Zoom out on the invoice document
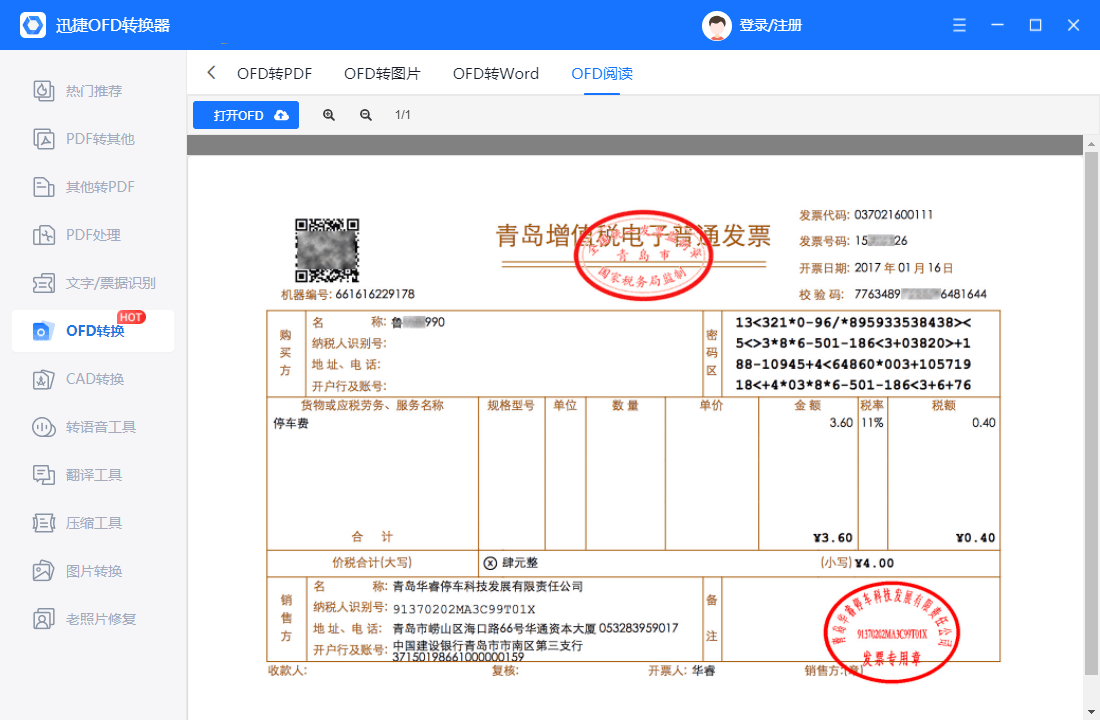This screenshot has width=1100, height=720. [366, 114]
